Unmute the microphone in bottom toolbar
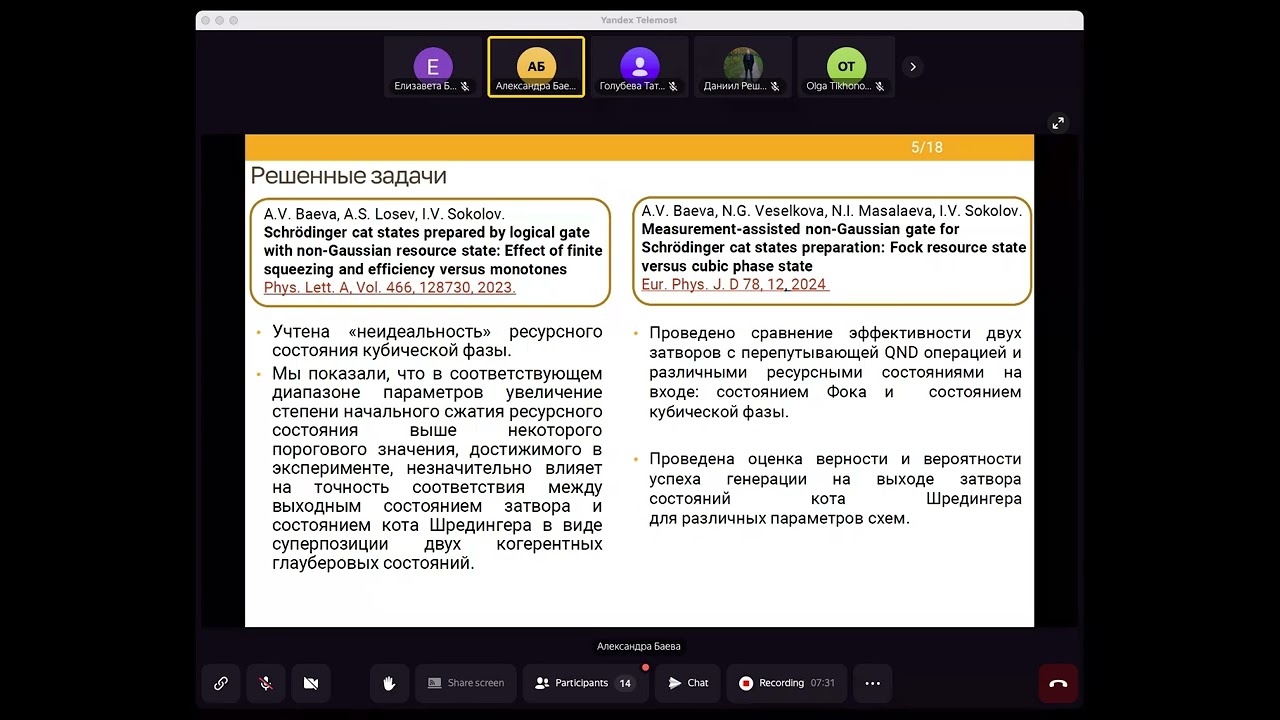This screenshot has width=1280, height=720. point(266,683)
